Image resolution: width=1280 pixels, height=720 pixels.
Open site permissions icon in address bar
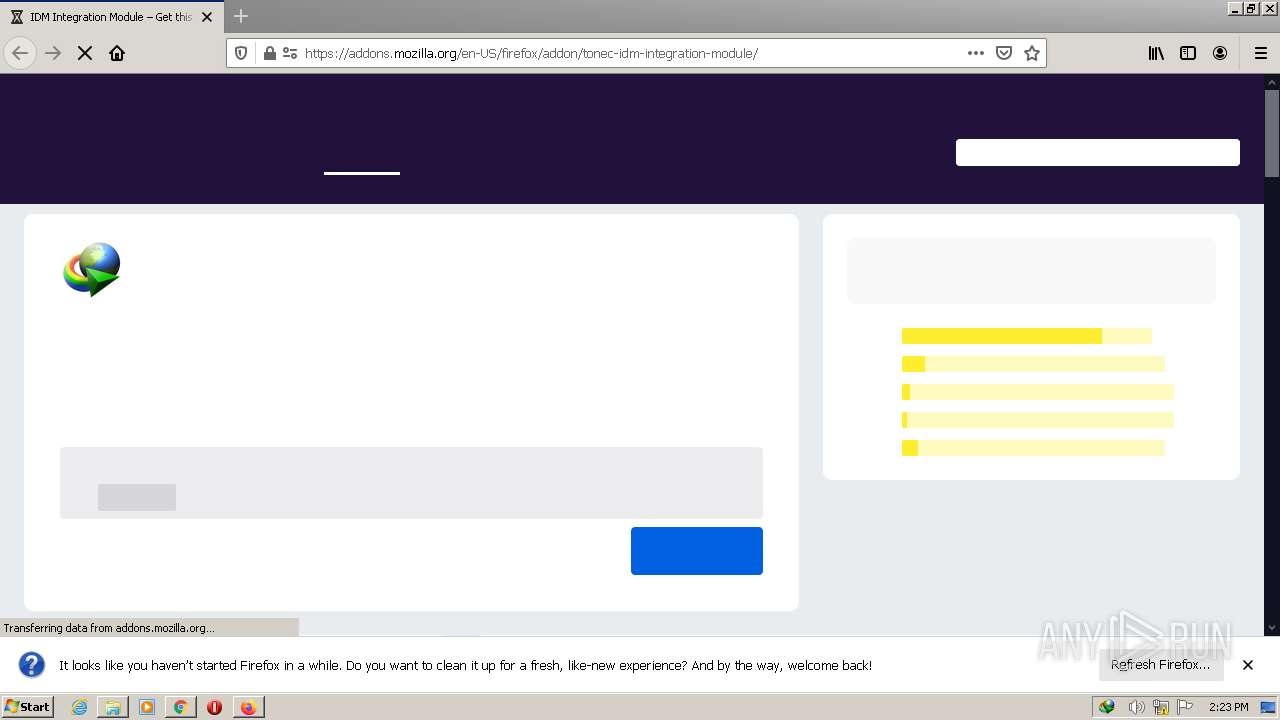(x=290, y=53)
